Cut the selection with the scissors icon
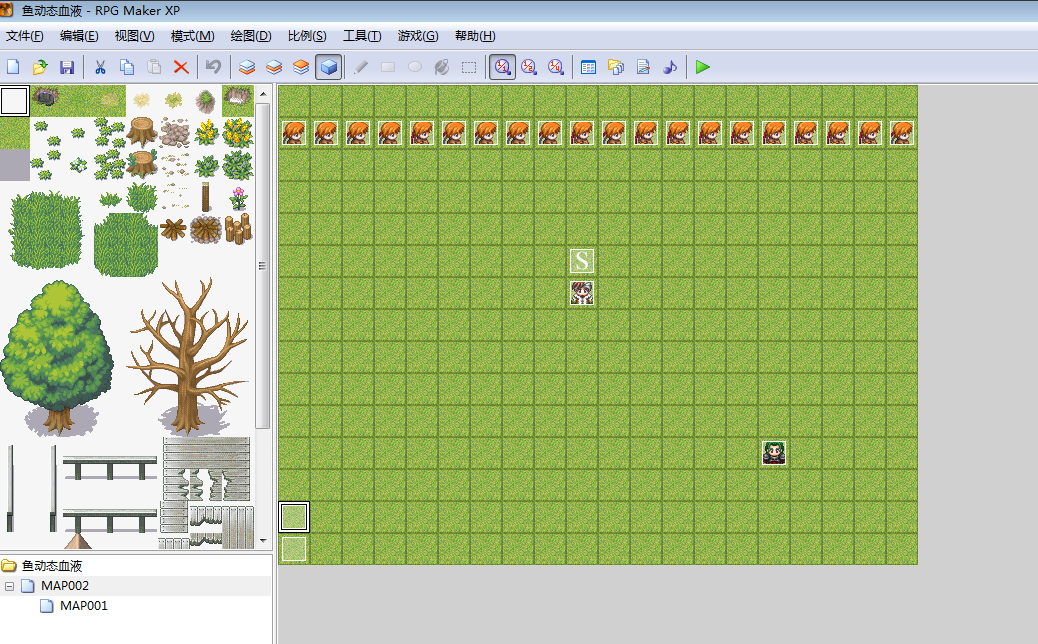Screen dimensions: 1038x644 (x=100, y=67)
